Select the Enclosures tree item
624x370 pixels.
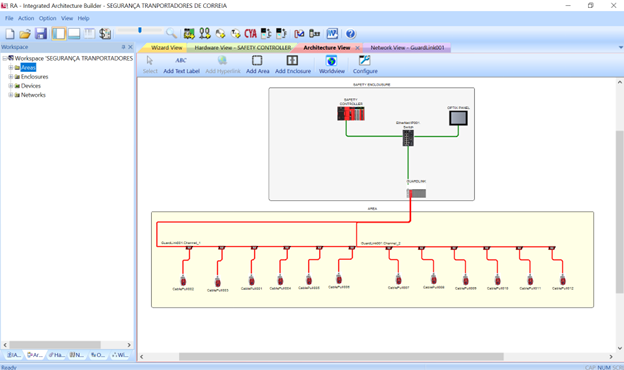pos(34,76)
